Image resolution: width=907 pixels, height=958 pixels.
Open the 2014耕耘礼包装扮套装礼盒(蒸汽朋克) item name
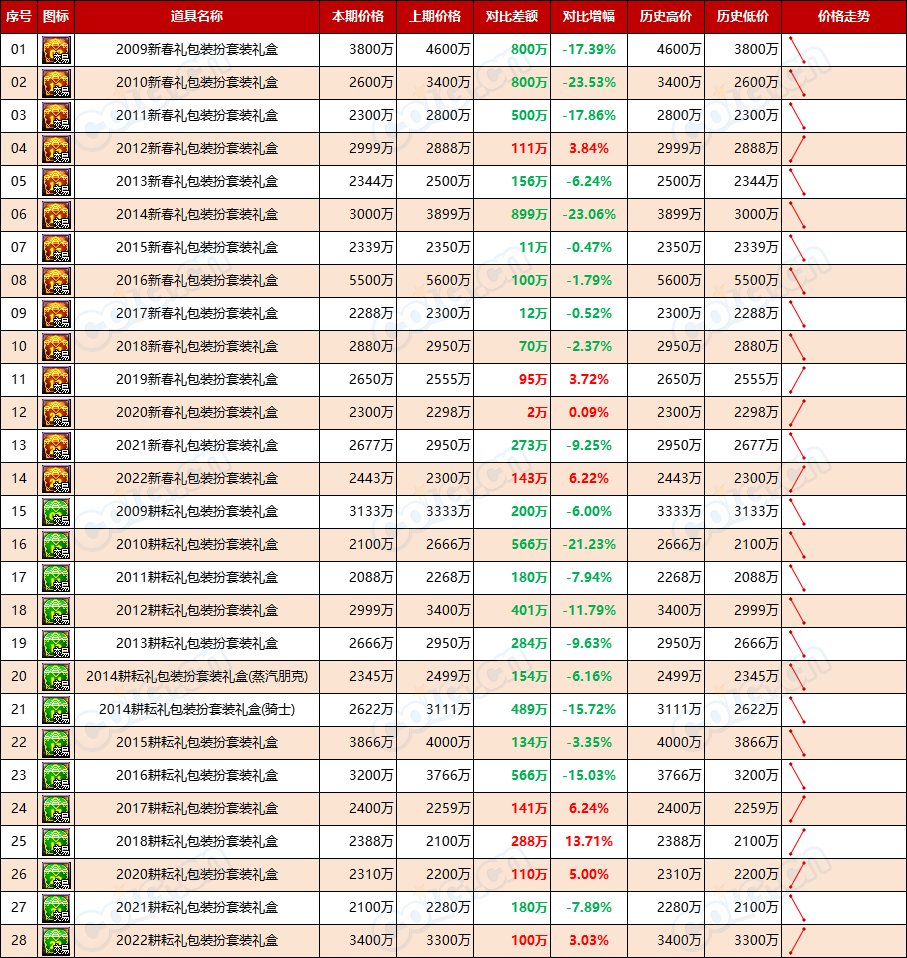(197, 677)
